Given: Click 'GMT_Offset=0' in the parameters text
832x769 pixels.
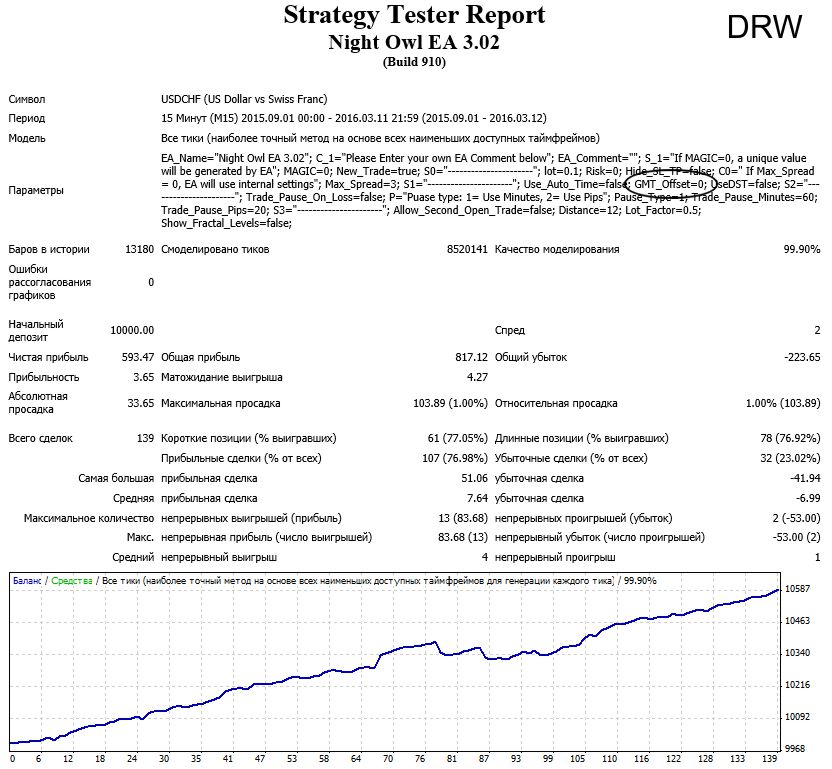Looking at the screenshot, I should pos(670,184).
